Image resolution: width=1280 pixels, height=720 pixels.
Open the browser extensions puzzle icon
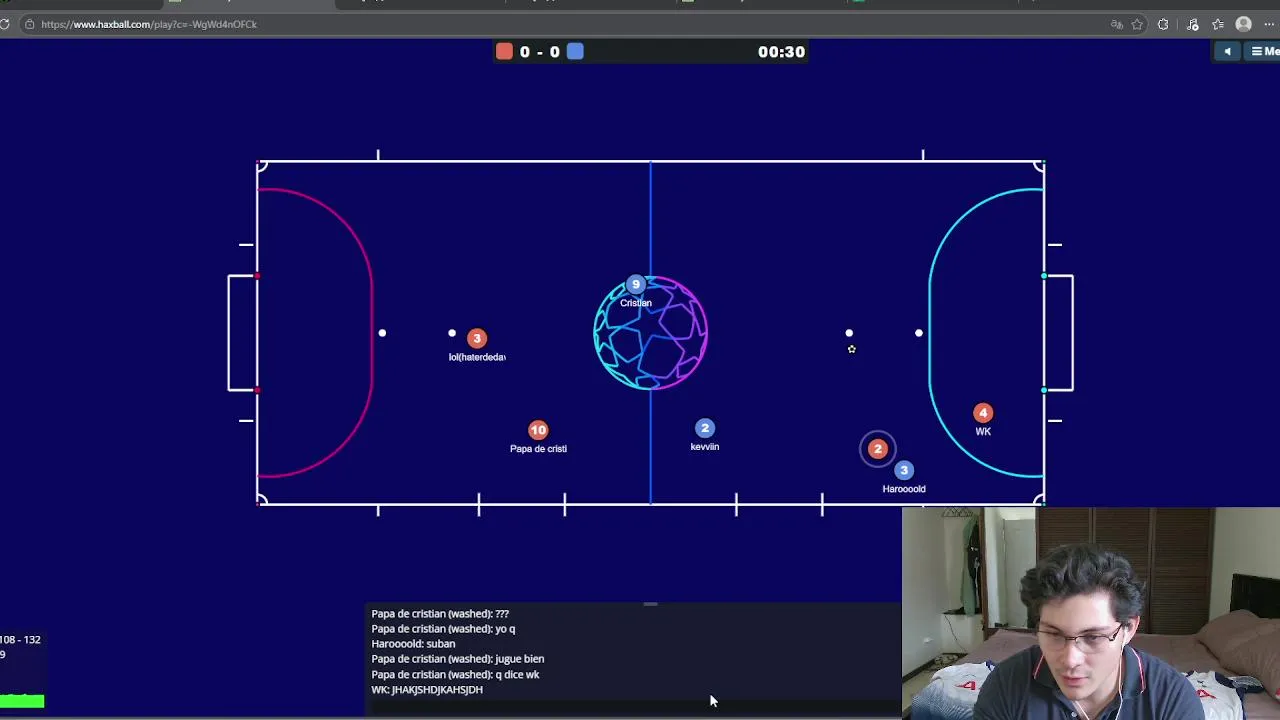pyautogui.click(x=1163, y=24)
